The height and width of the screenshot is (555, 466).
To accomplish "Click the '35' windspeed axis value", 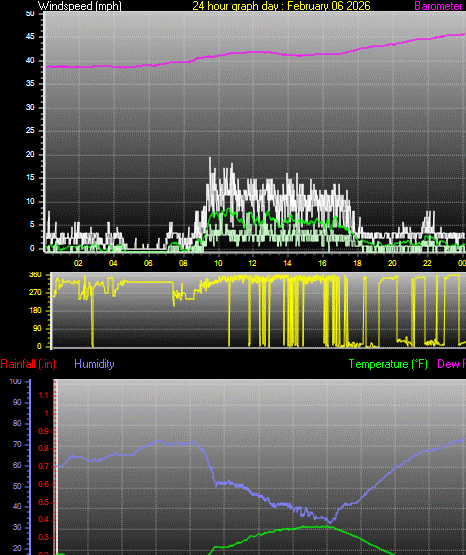I will (30, 84).
